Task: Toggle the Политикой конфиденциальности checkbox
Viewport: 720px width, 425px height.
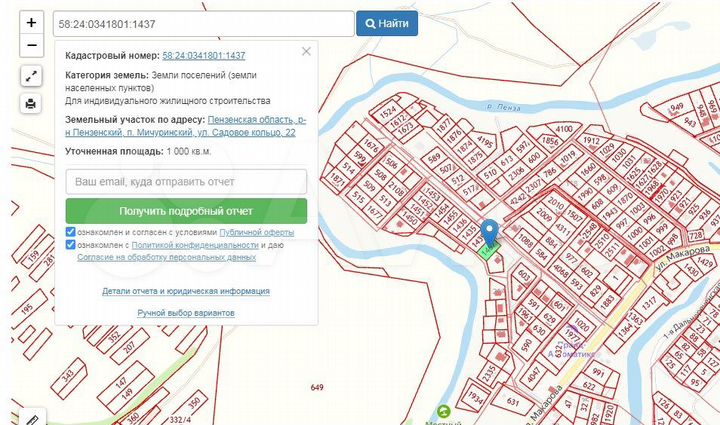Action: [70, 244]
